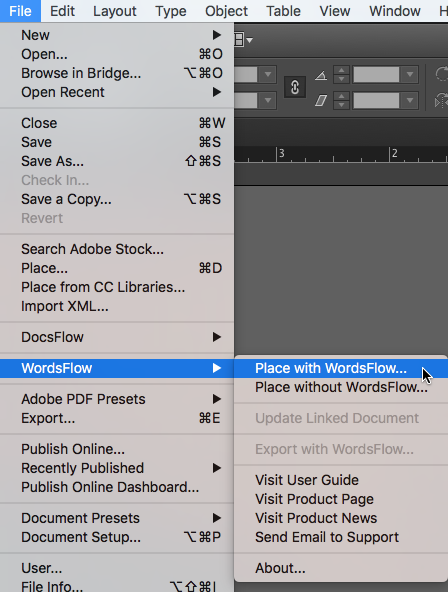Select Place without WordsFlow...
Screen dimensions: 448x592
(x=341, y=387)
